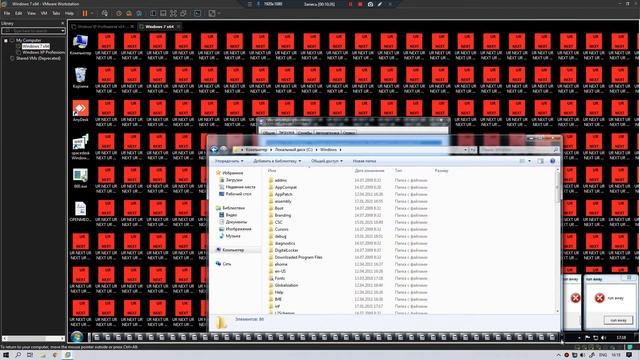640x360 pixels.
Task: Select the spacedesk desktop icon
Action: pyautogui.click(x=80, y=147)
